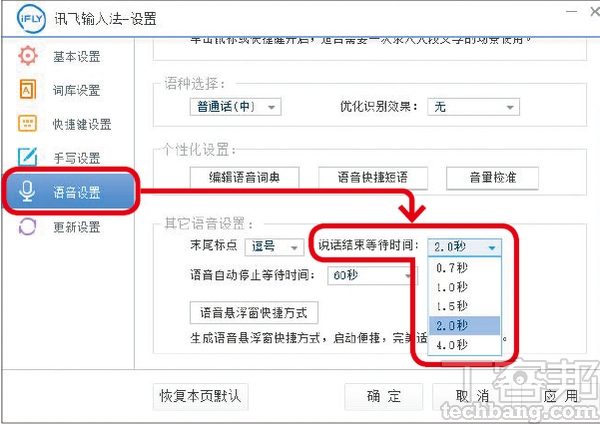Click the iFLY logo icon

pos(31,18)
